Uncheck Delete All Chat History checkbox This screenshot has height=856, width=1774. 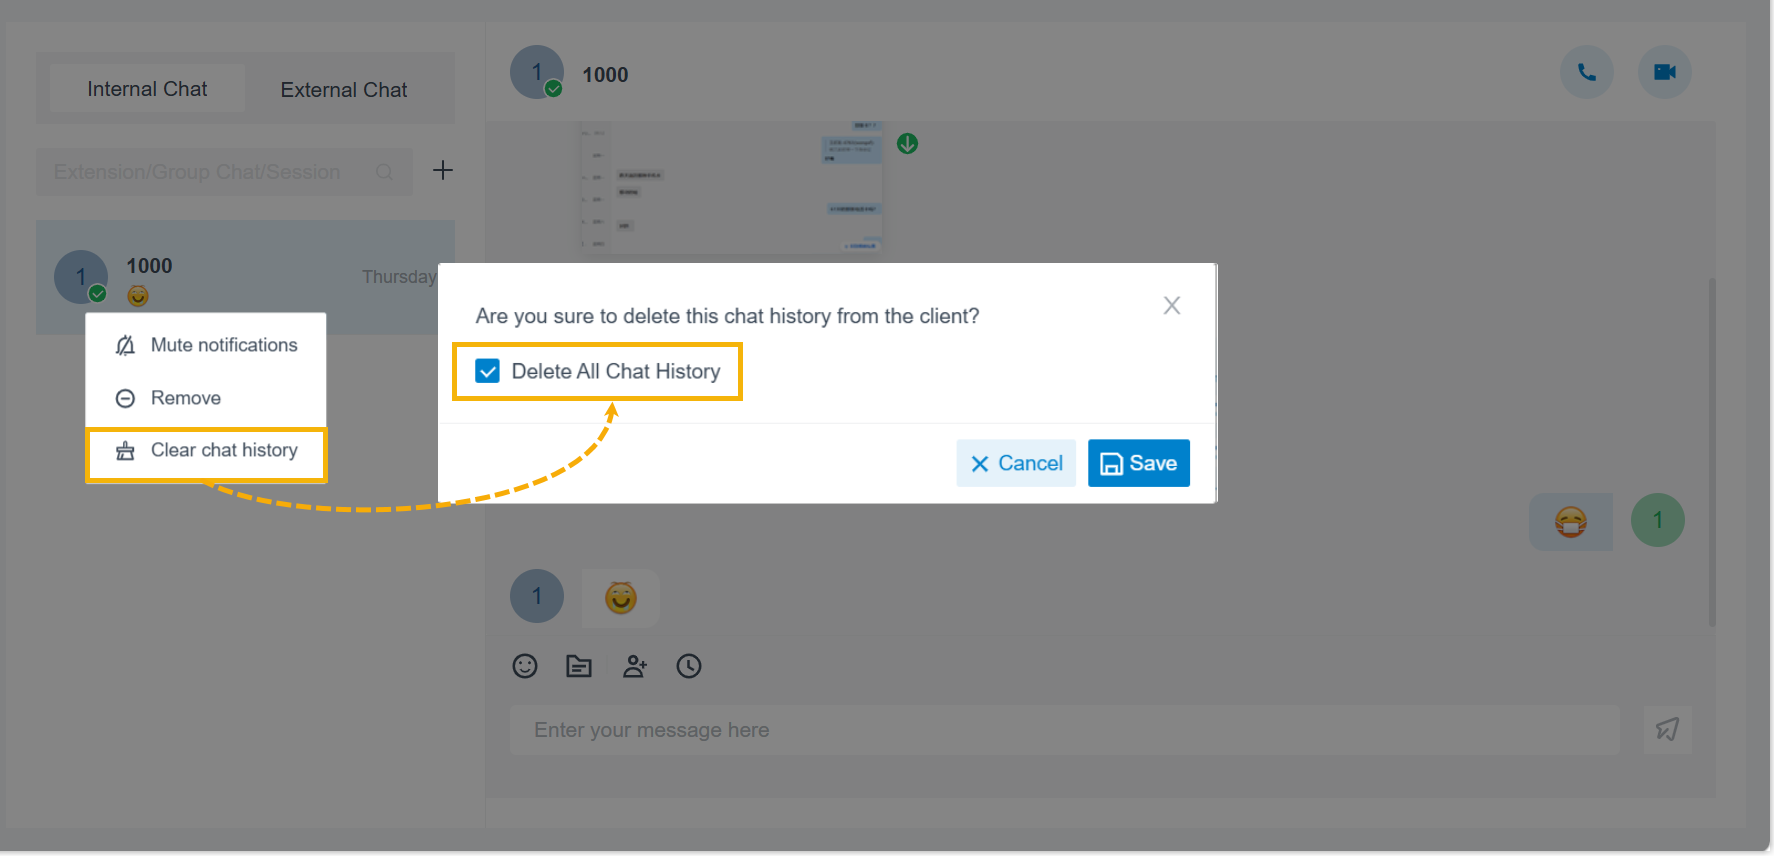point(488,371)
